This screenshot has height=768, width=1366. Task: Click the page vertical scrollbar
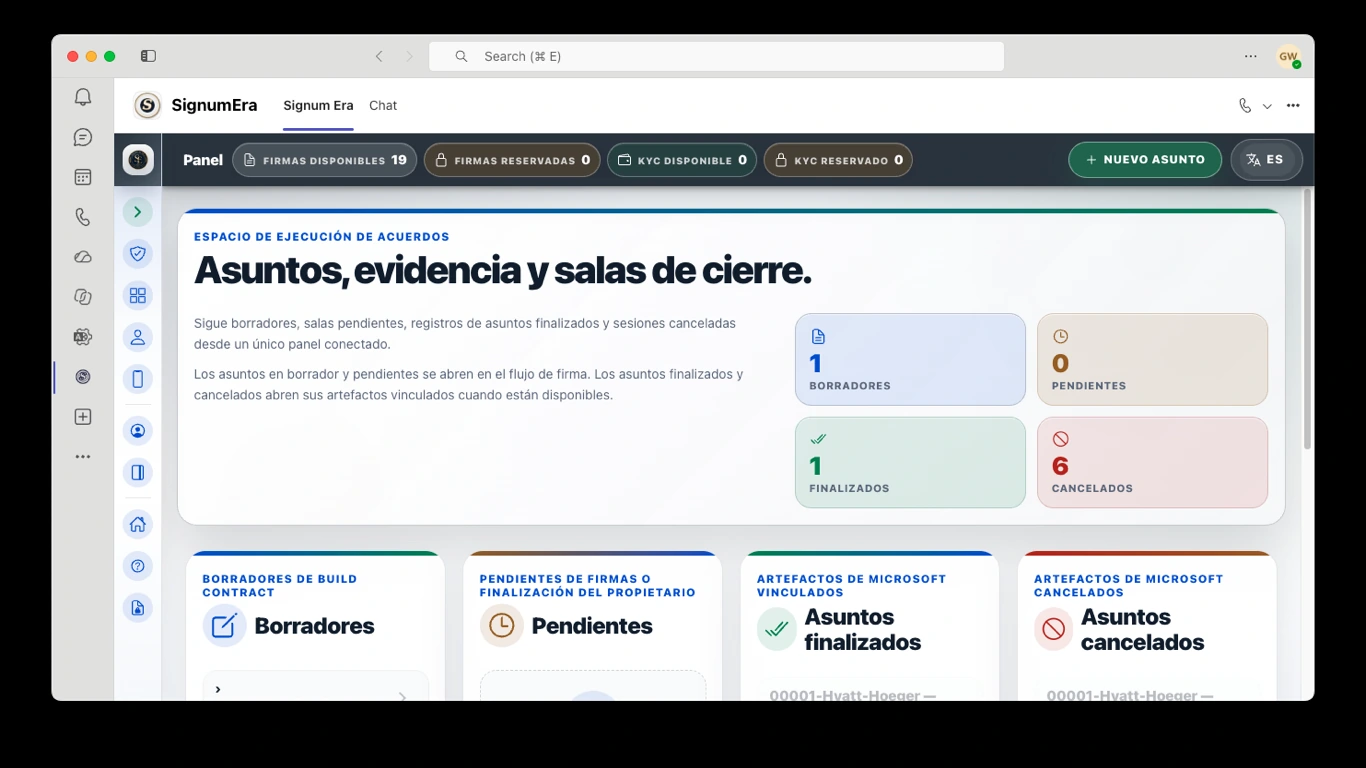pos(1307,320)
